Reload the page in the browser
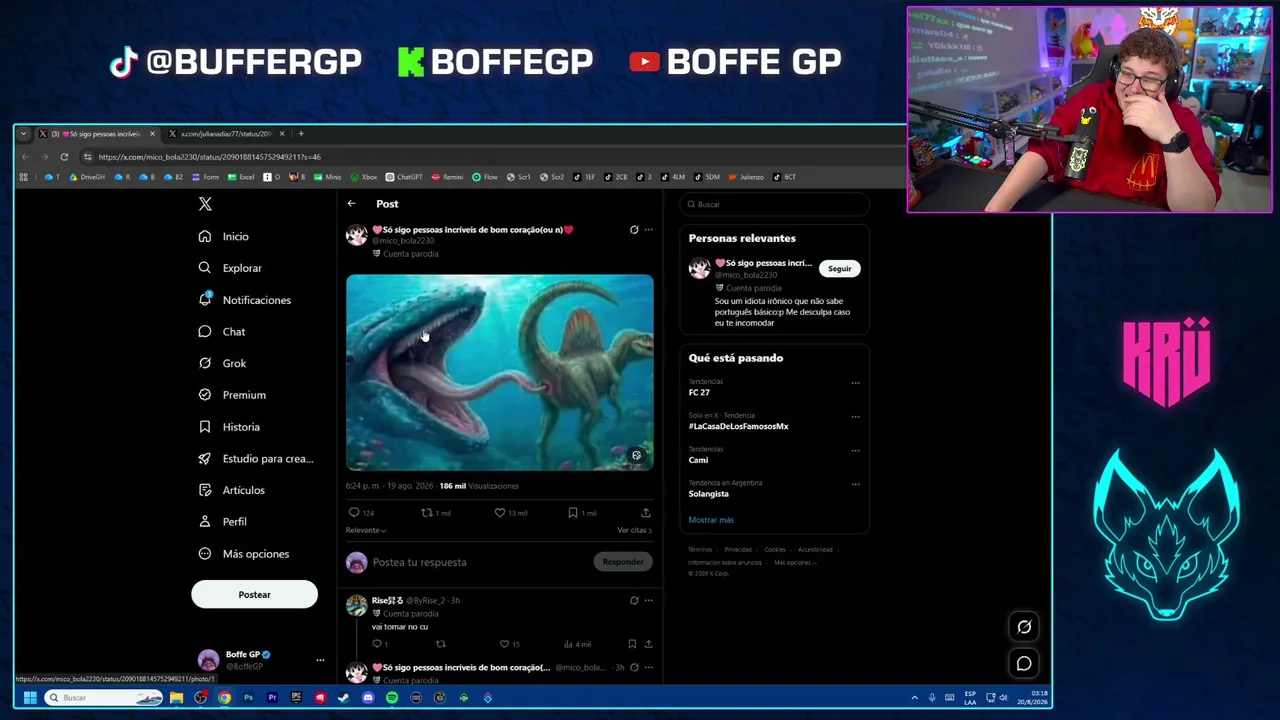This screenshot has height=720, width=1280. click(64, 157)
